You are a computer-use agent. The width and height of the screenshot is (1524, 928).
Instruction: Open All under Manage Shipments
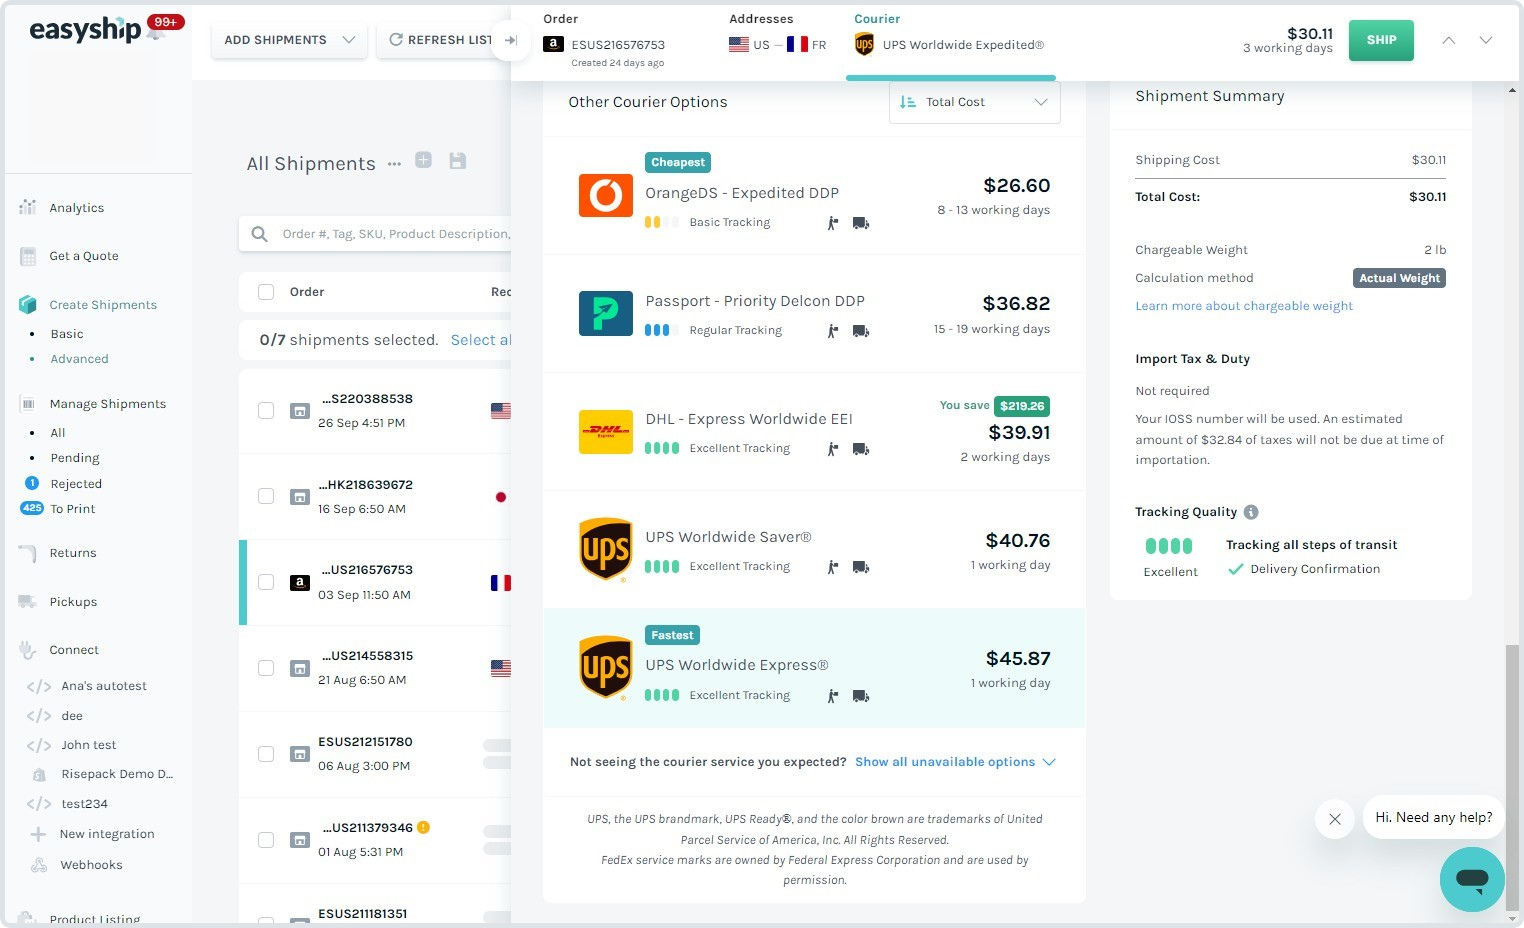pos(58,433)
